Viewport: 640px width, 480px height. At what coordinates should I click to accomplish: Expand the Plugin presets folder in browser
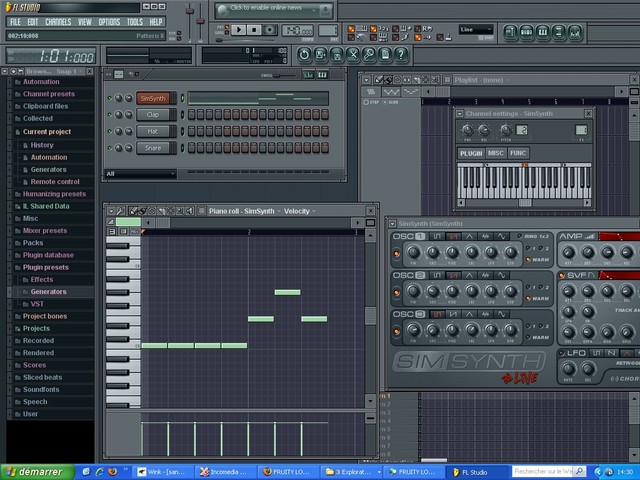click(45, 267)
